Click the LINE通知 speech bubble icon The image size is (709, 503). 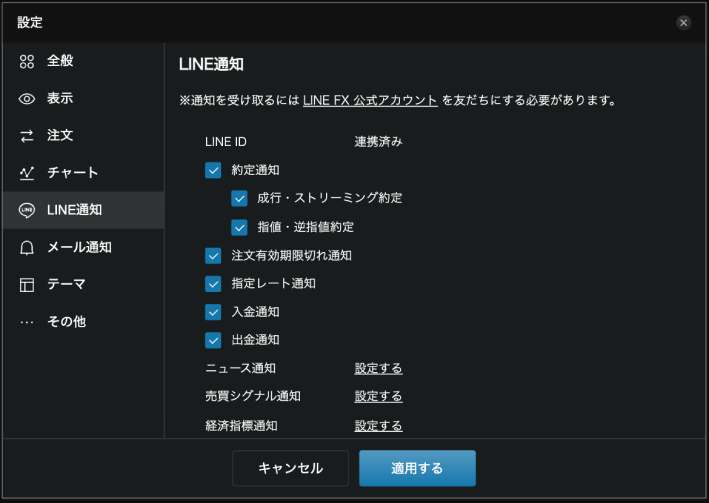[x=27, y=210]
